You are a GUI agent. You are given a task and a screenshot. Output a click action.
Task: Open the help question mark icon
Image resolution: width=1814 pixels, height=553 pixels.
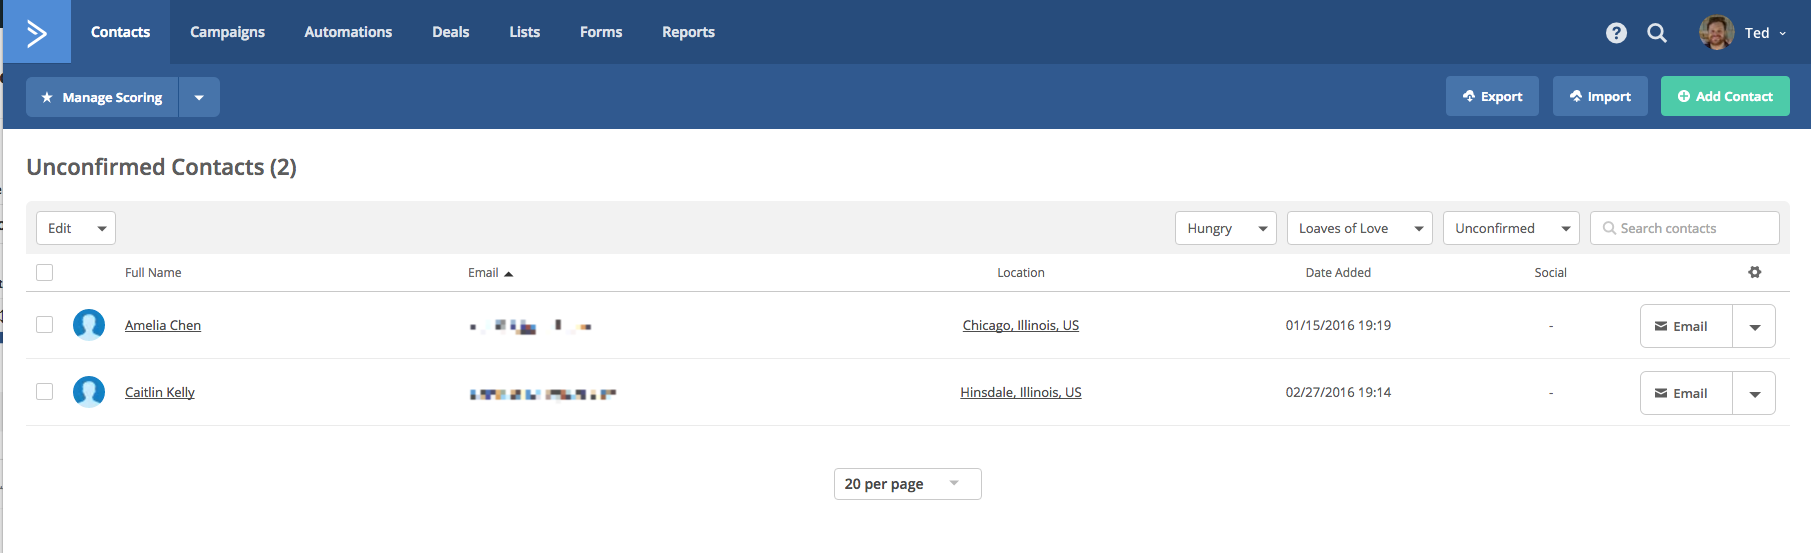1616,33
